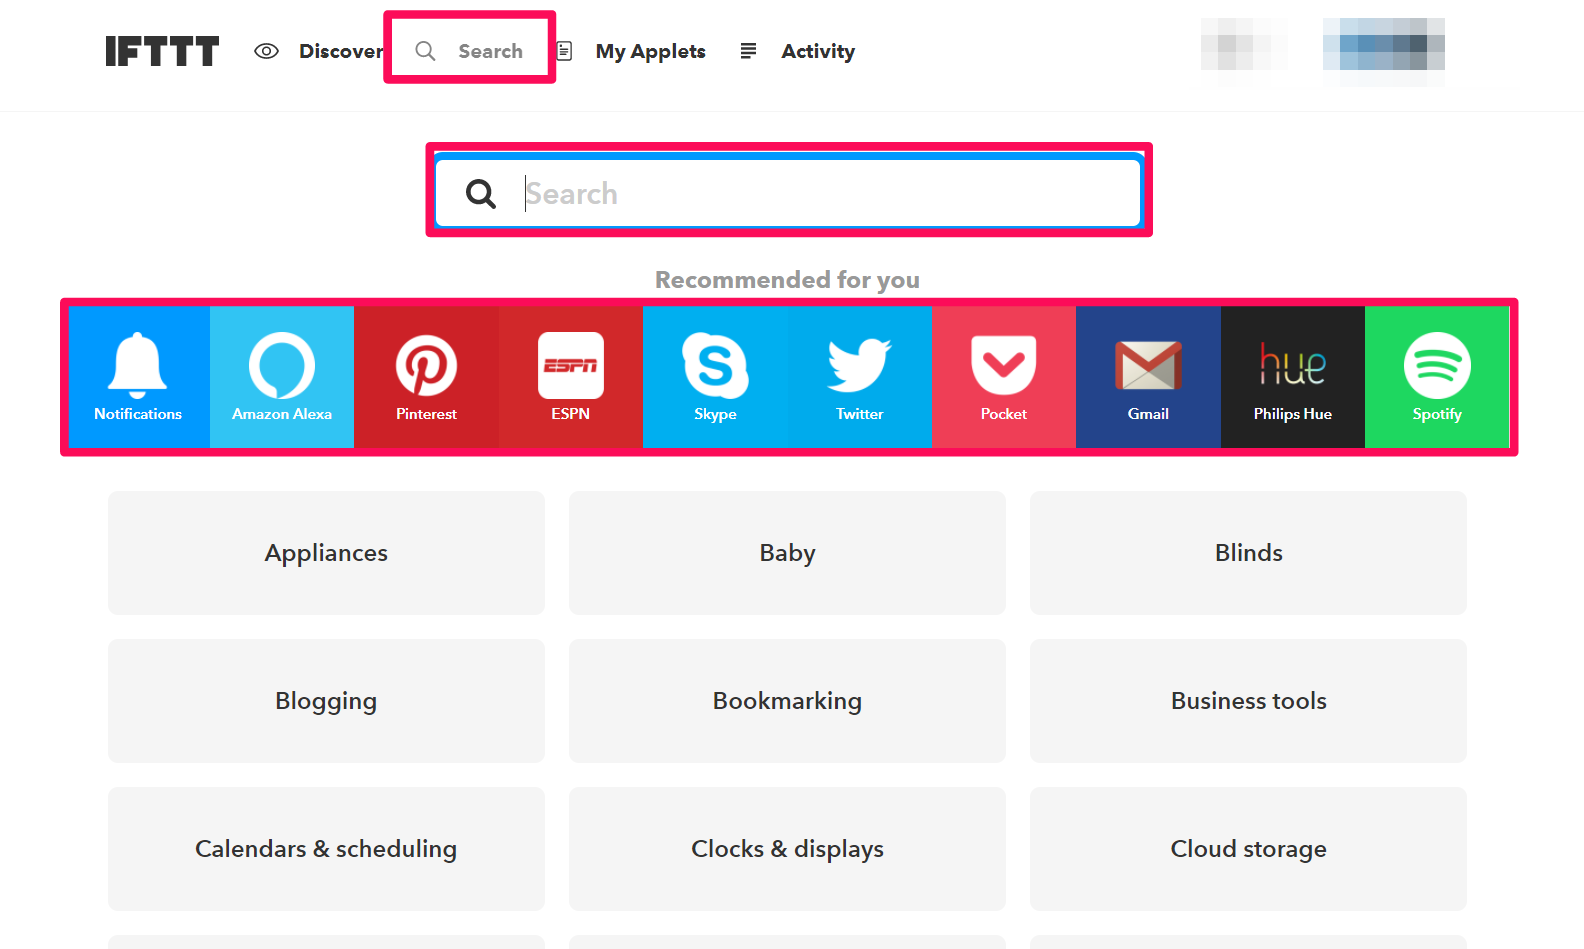The image size is (1584, 949).
Task: Open the Twitter service tile
Action: 860,377
